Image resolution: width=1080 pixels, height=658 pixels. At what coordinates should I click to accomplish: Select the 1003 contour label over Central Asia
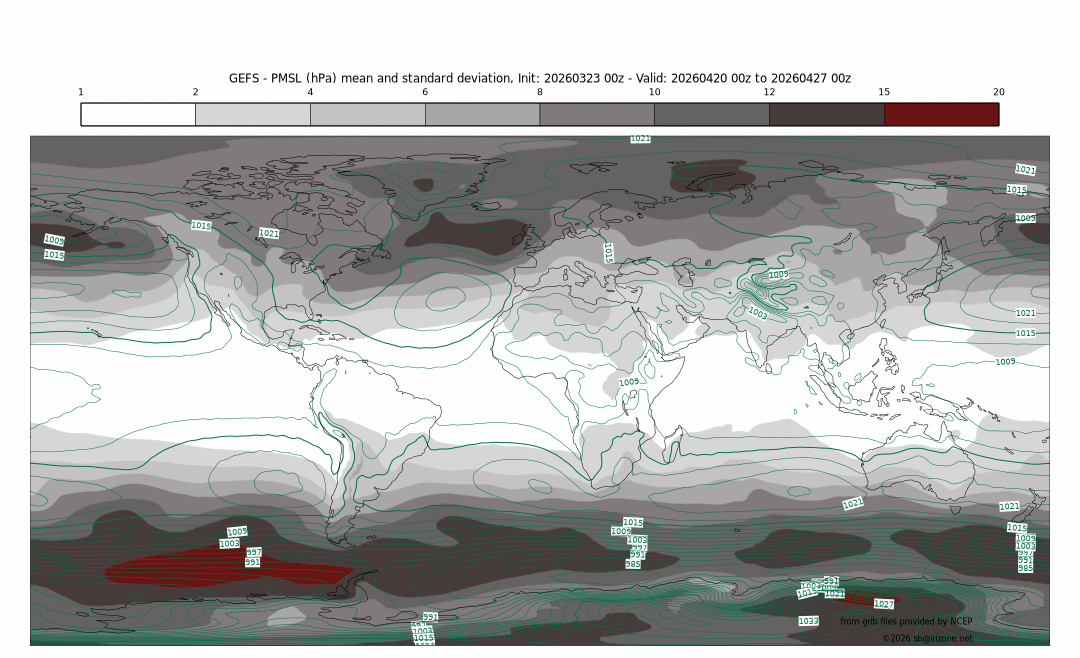(x=757, y=313)
